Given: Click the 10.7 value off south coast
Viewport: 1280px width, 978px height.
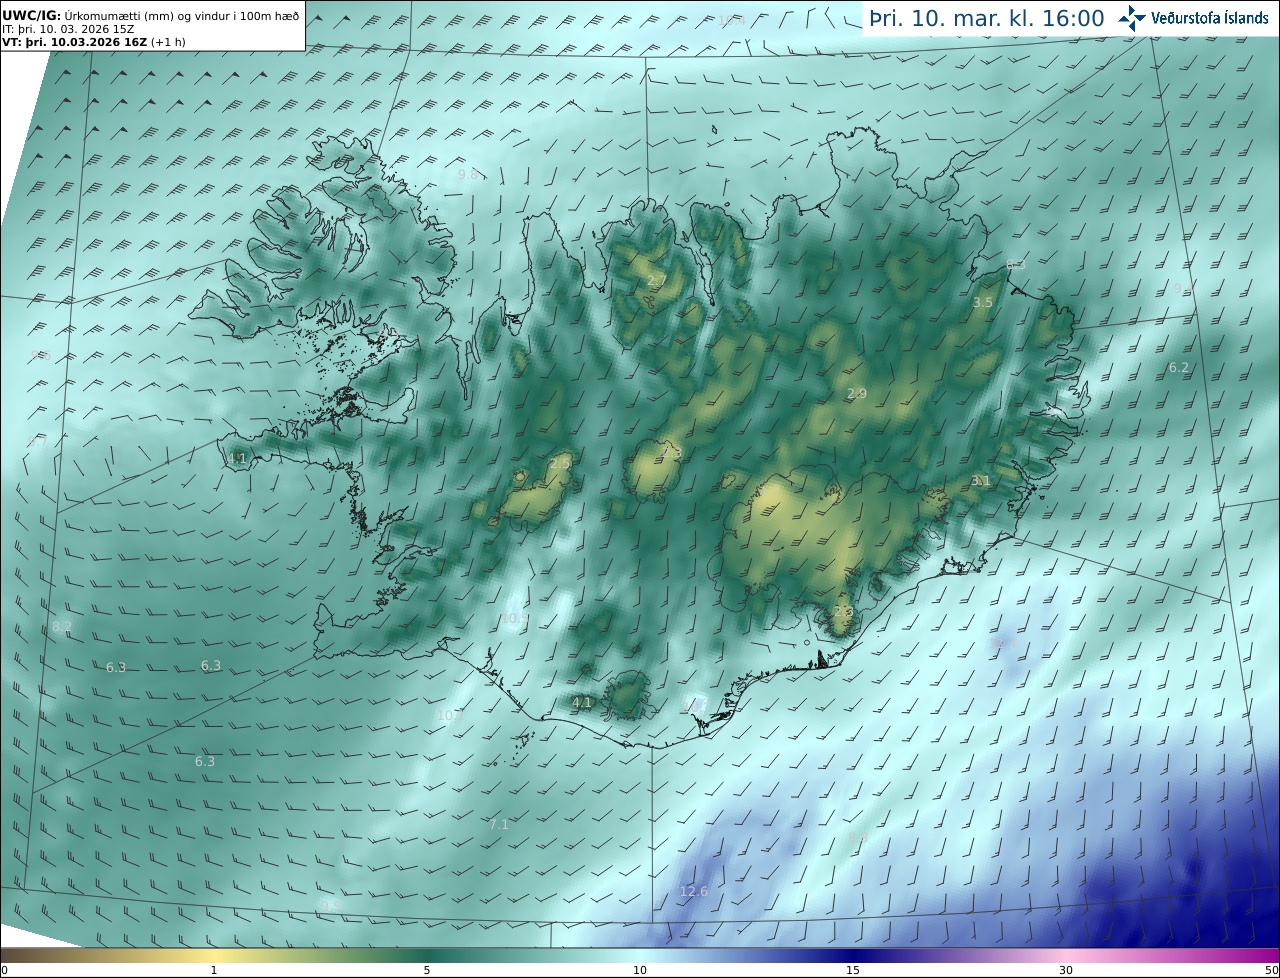Looking at the screenshot, I should coord(451,715).
